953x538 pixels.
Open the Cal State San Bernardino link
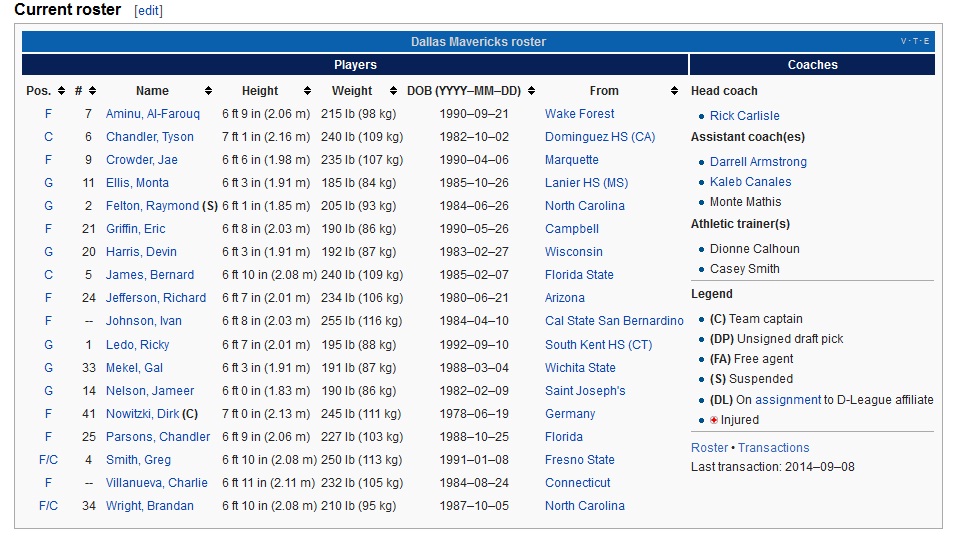[614, 321]
